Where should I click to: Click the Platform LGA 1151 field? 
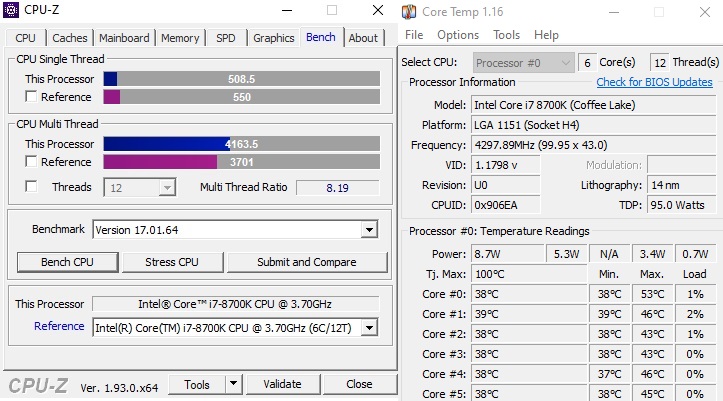(x=593, y=125)
